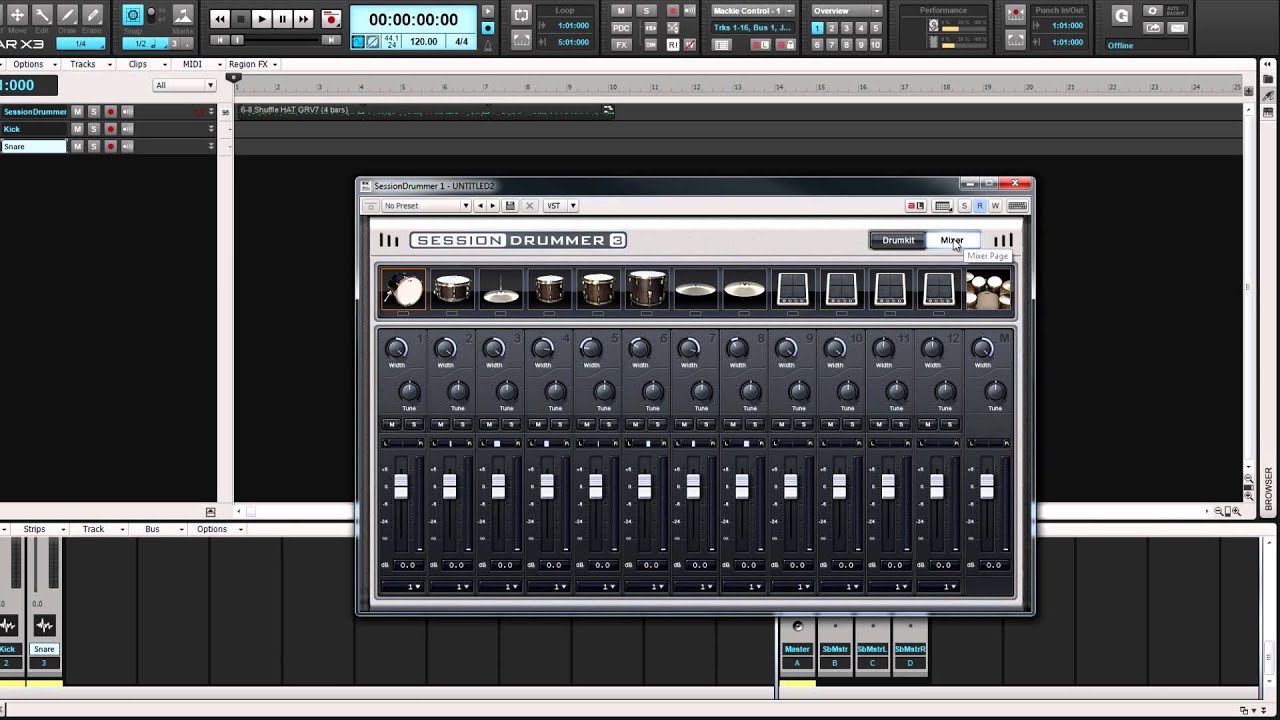
Task: Select the Erase tool
Action: [x=93, y=15]
